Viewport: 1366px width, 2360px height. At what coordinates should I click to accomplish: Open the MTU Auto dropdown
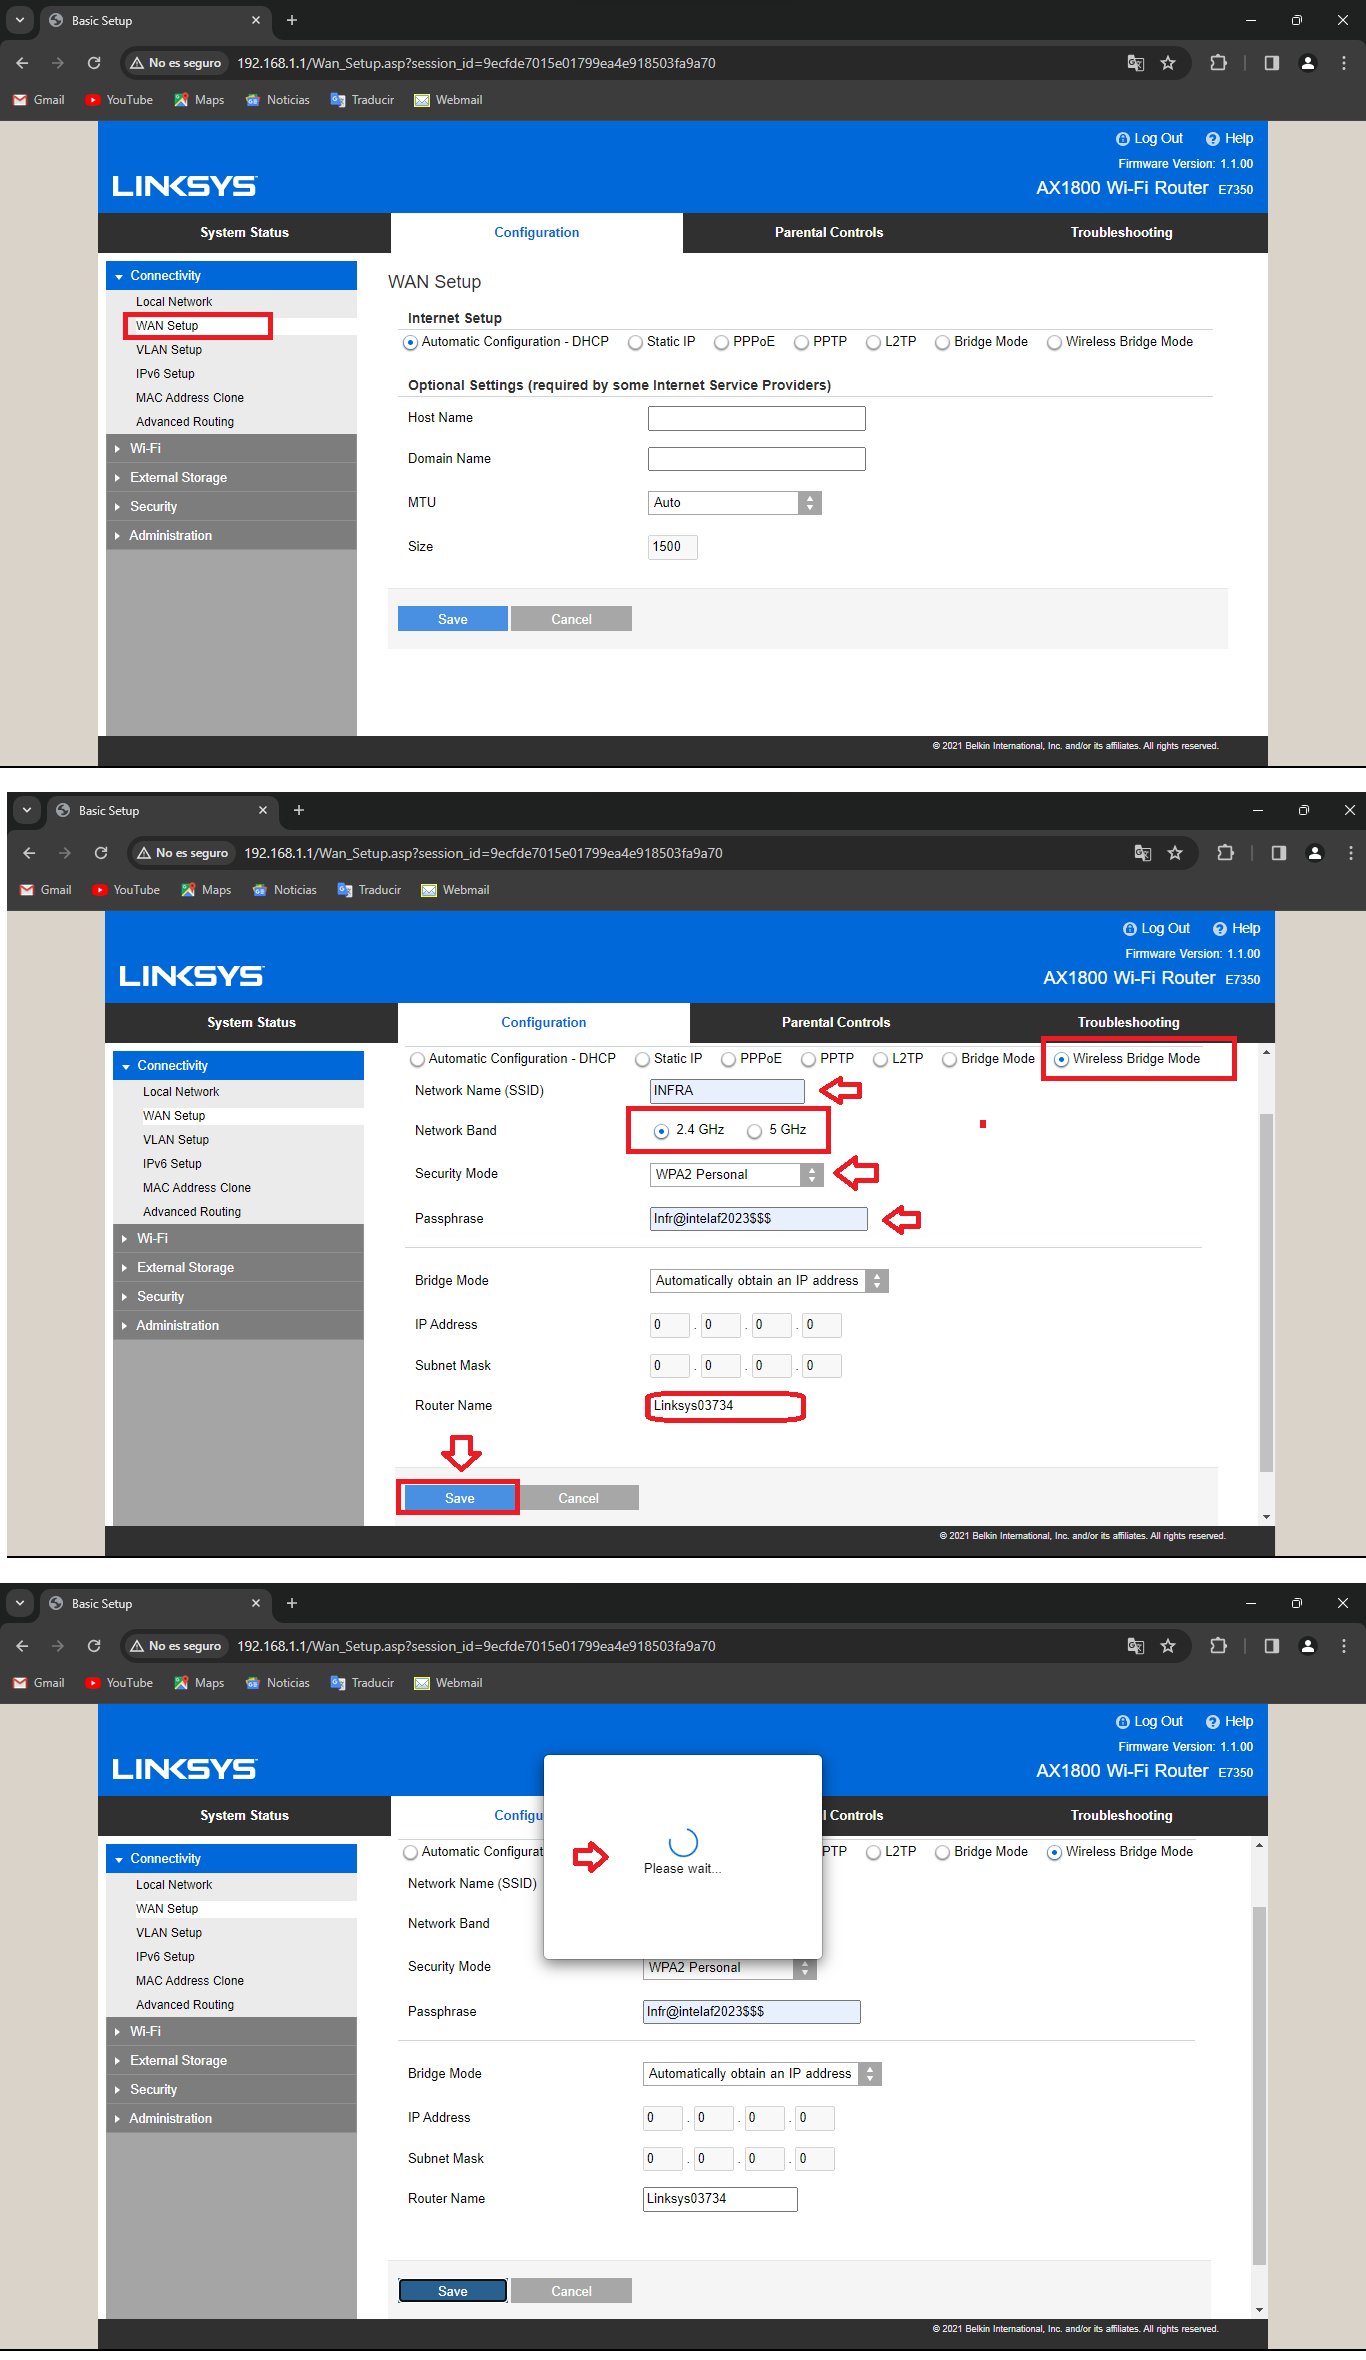tap(734, 503)
